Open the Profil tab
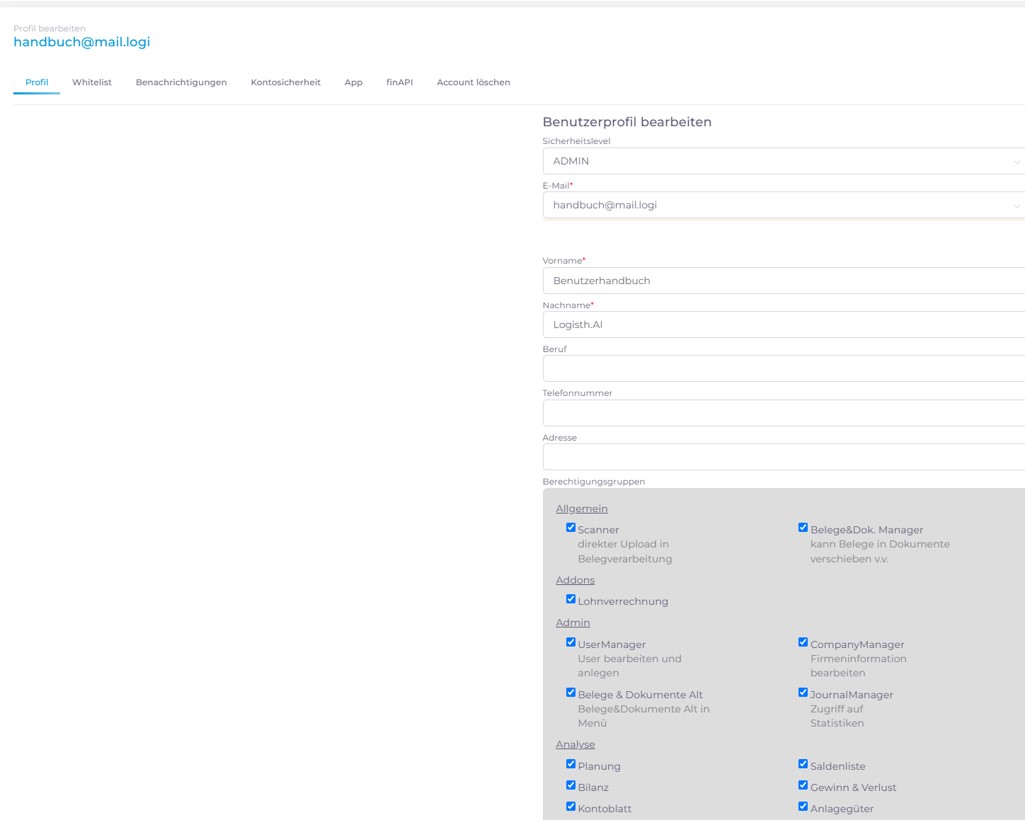This screenshot has width=1027, height=830. pos(37,83)
